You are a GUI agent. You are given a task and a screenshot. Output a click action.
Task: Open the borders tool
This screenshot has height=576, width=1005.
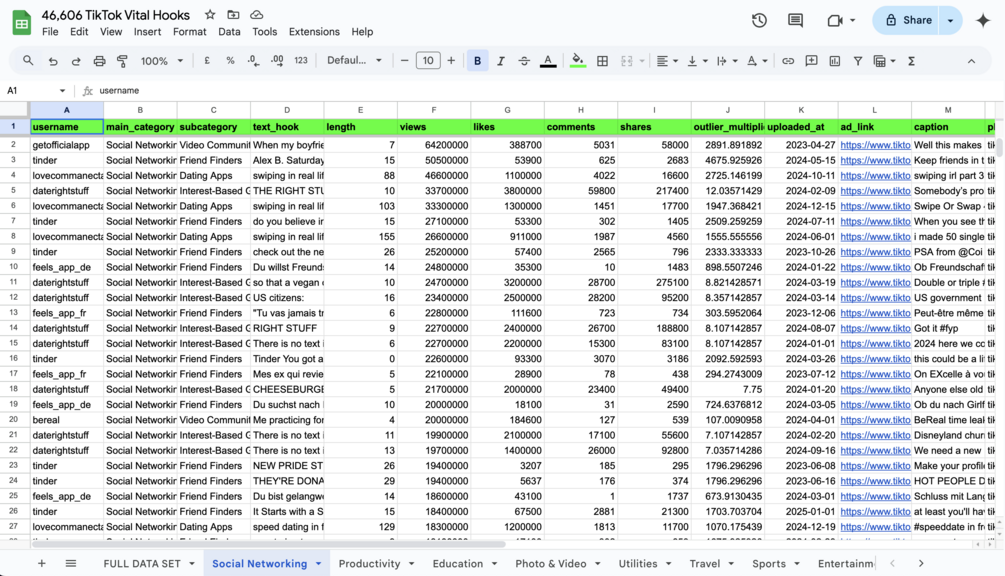point(602,61)
